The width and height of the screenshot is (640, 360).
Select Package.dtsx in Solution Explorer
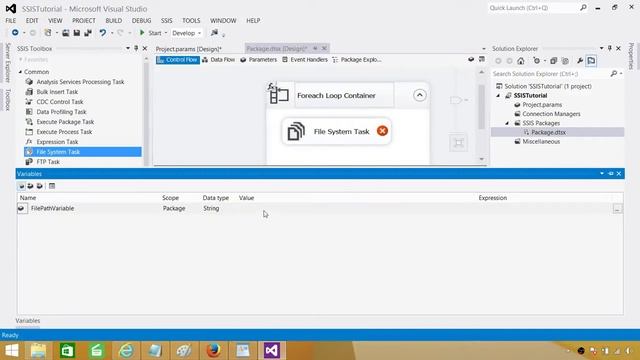tap(548, 132)
